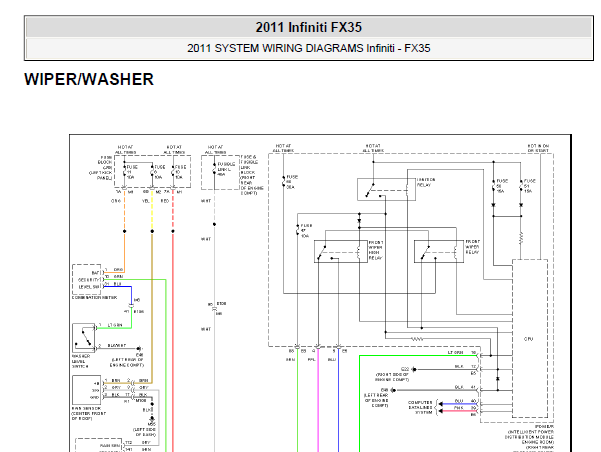601x452 pixels.
Task: Click the 'FUSE 47 10A' label
Action: point(306,231)
